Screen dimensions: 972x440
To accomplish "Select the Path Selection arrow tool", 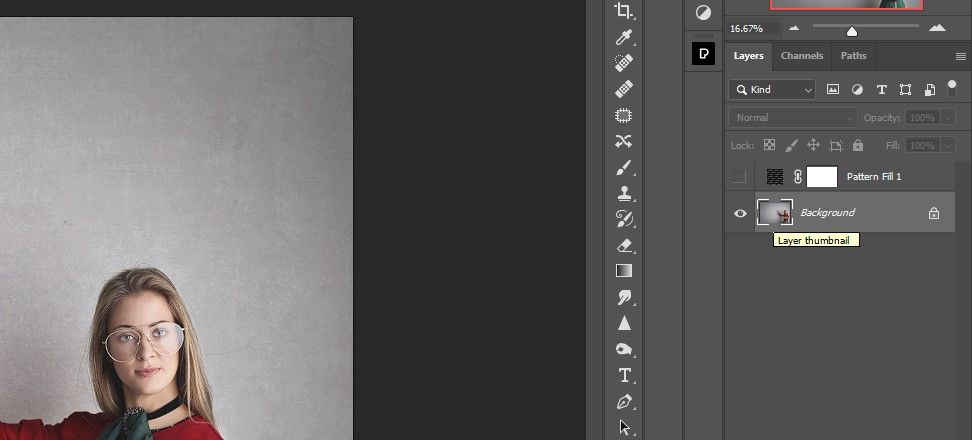I will [x=624, y=428].
